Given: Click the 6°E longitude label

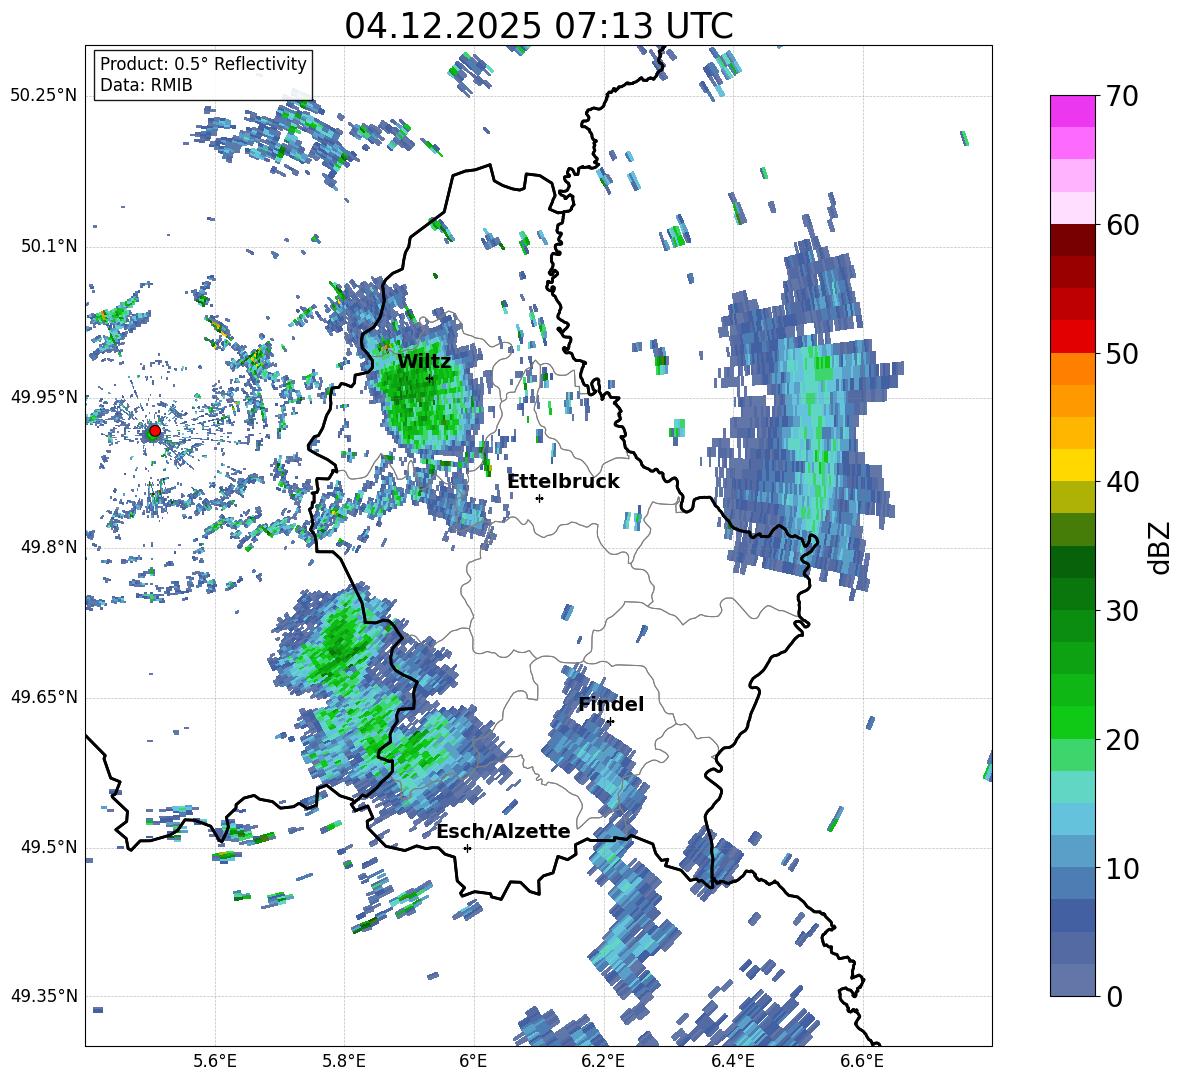Looking at the screenshot, I should pos(473,1061).
